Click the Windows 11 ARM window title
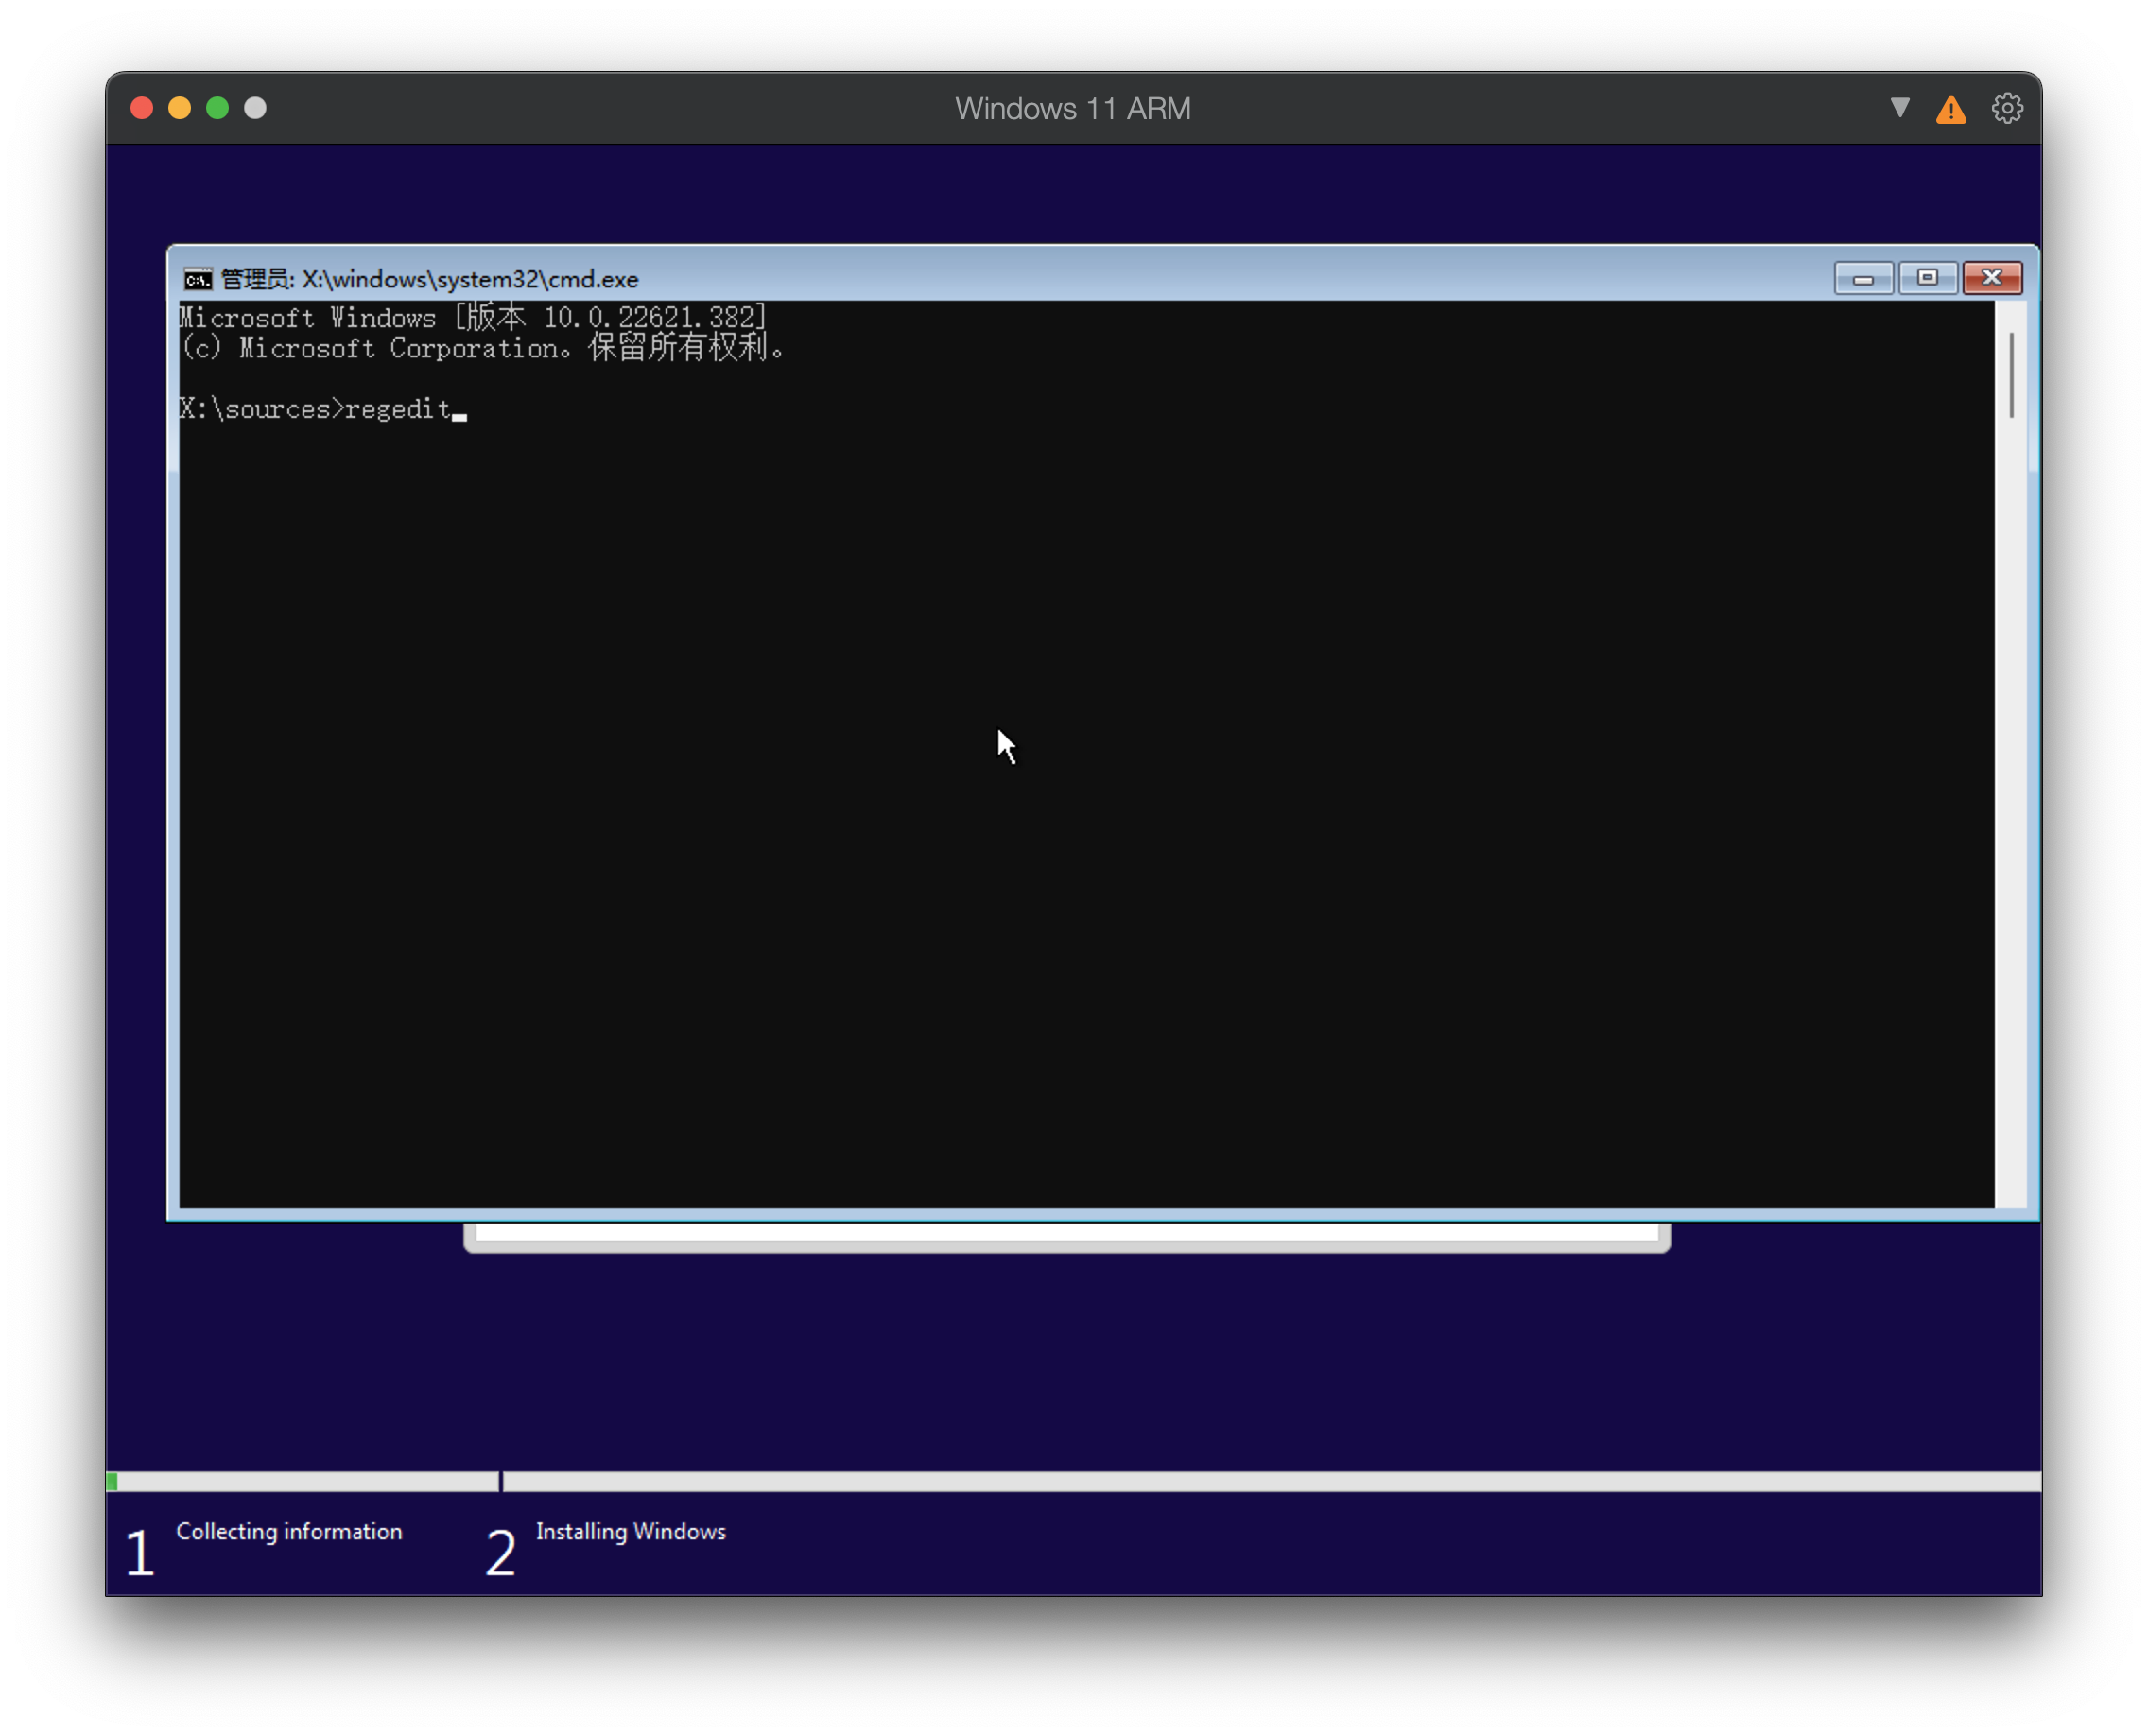The image size is (2148, 1736). 1072,108
